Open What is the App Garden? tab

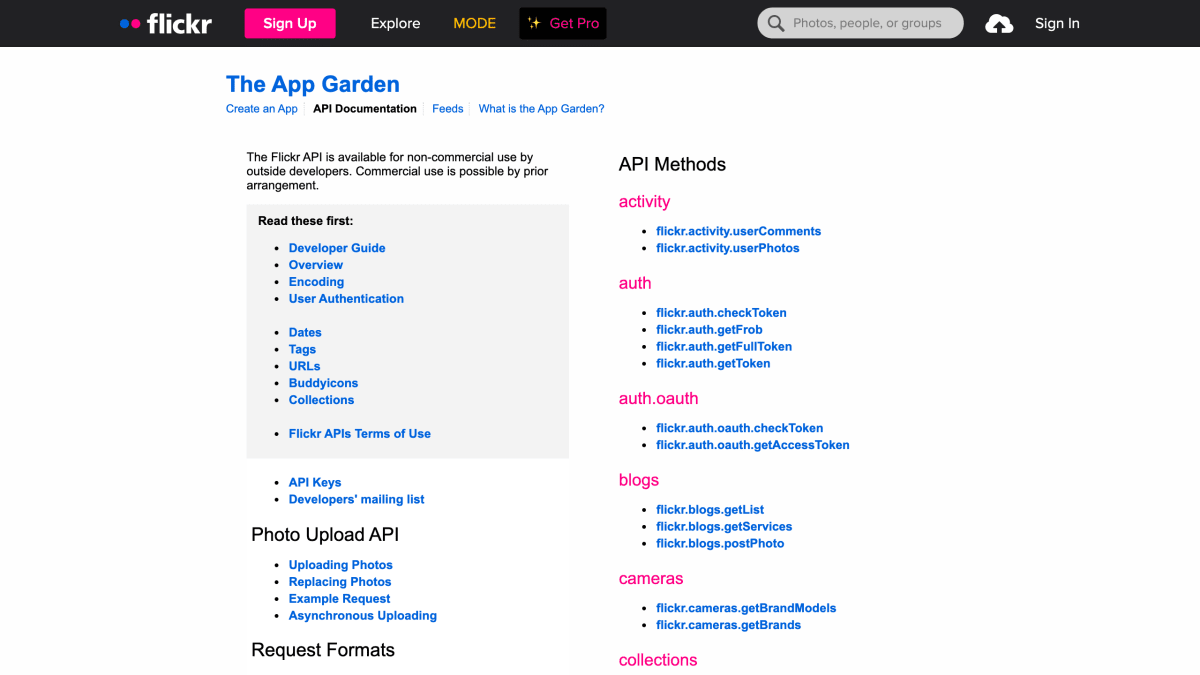(541, 109)
